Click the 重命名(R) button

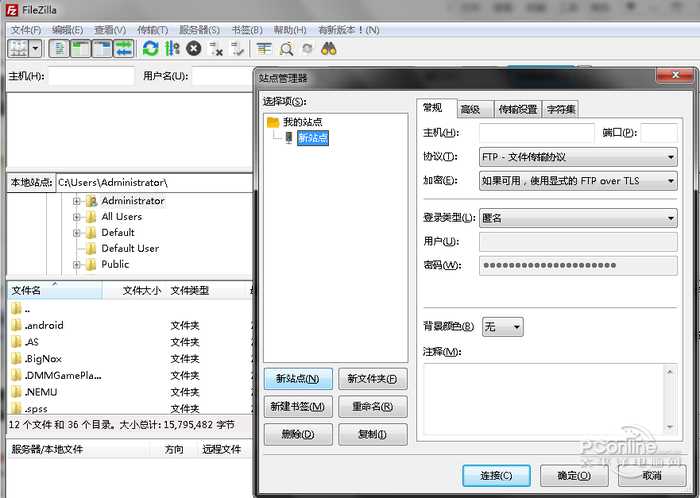point(372,407)
